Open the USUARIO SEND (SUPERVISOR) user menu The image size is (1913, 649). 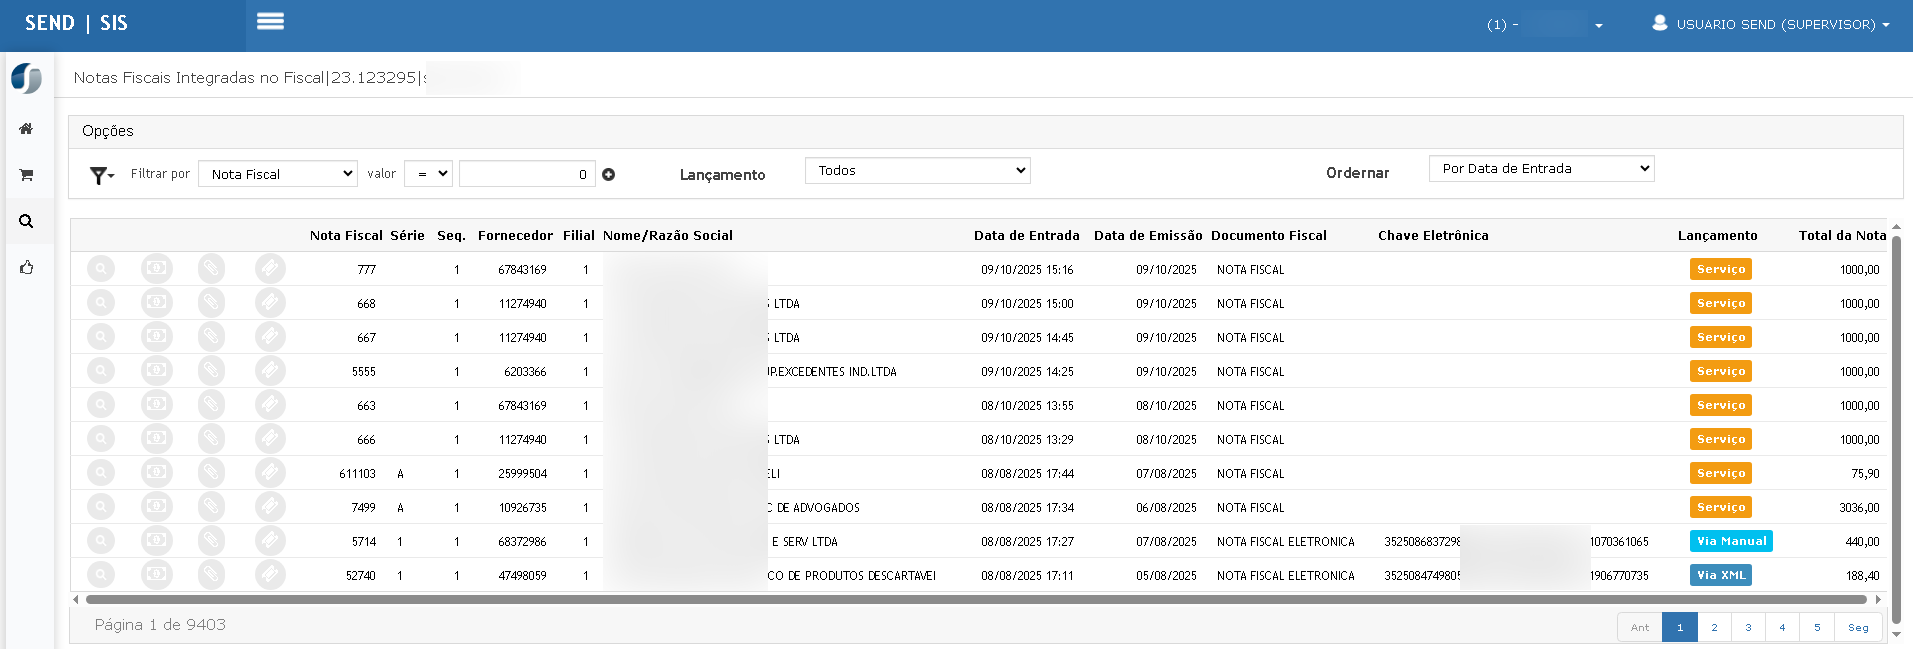pos(1772,24)
